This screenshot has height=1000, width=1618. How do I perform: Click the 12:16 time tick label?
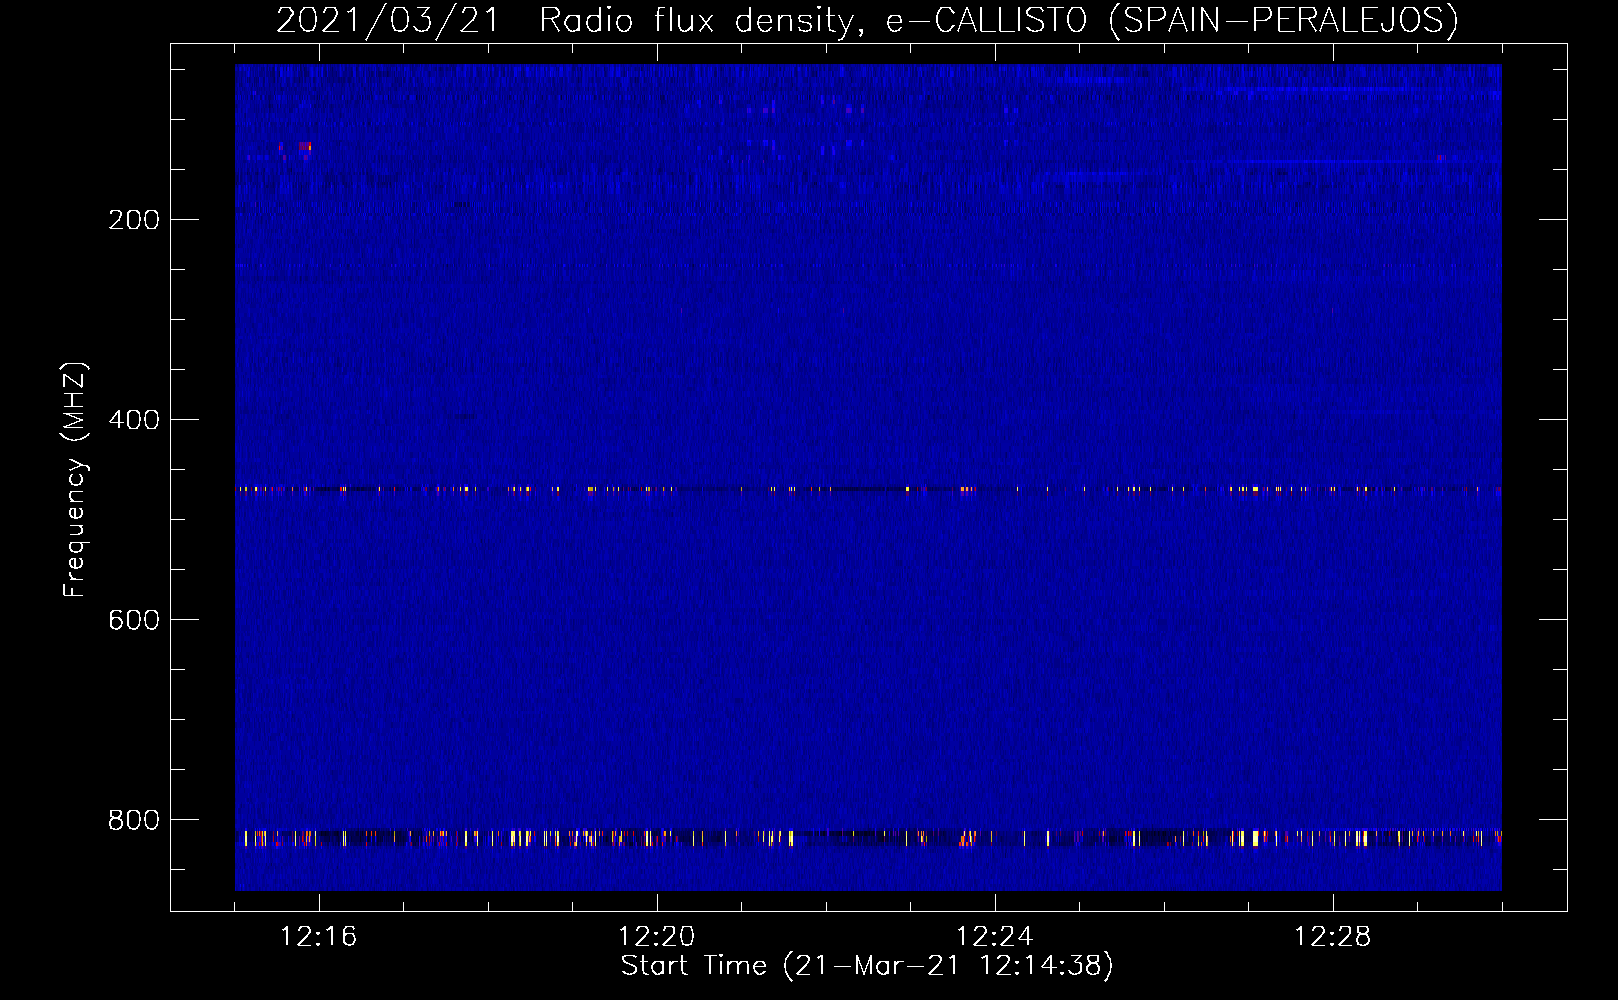(x=319, y=937)
